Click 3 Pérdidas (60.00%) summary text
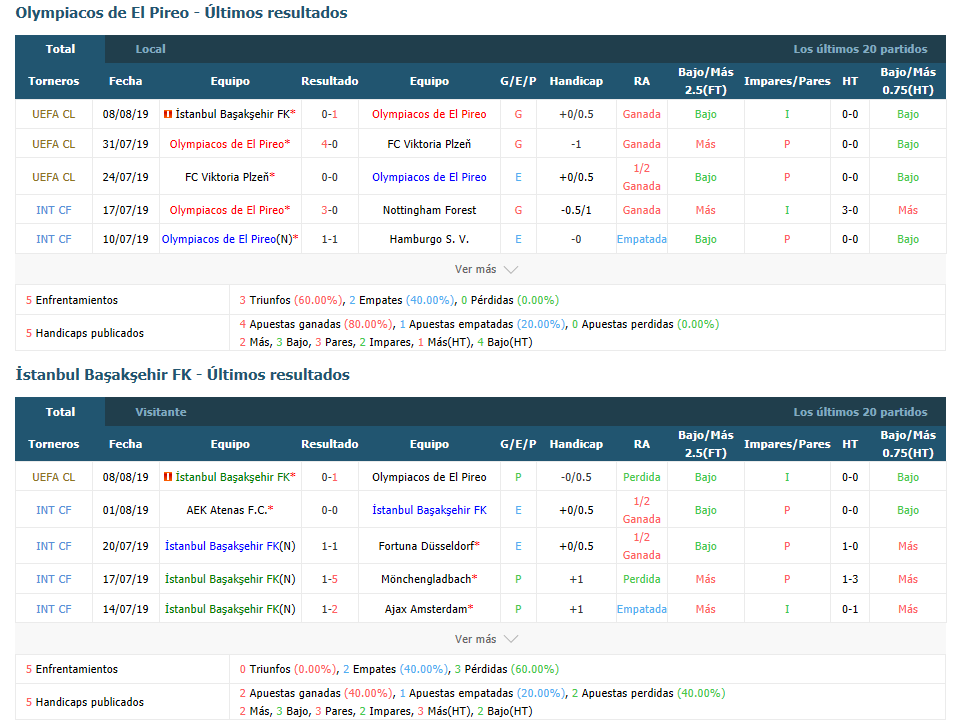This screenshot has width=956, height=728. pos(507,669)
